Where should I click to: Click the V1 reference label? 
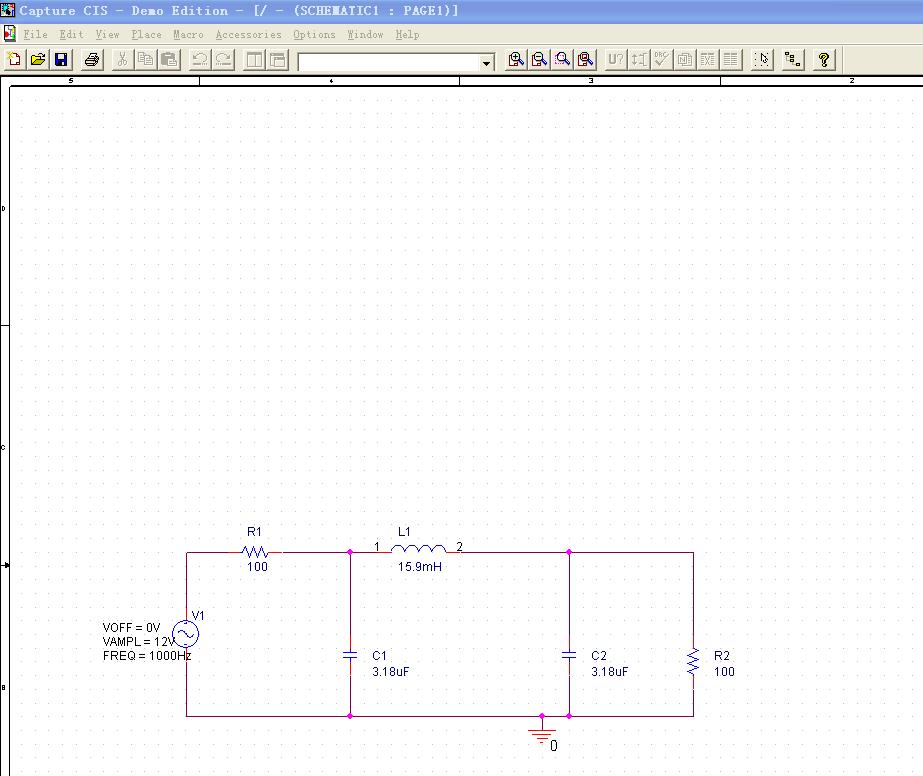[198, 615]
